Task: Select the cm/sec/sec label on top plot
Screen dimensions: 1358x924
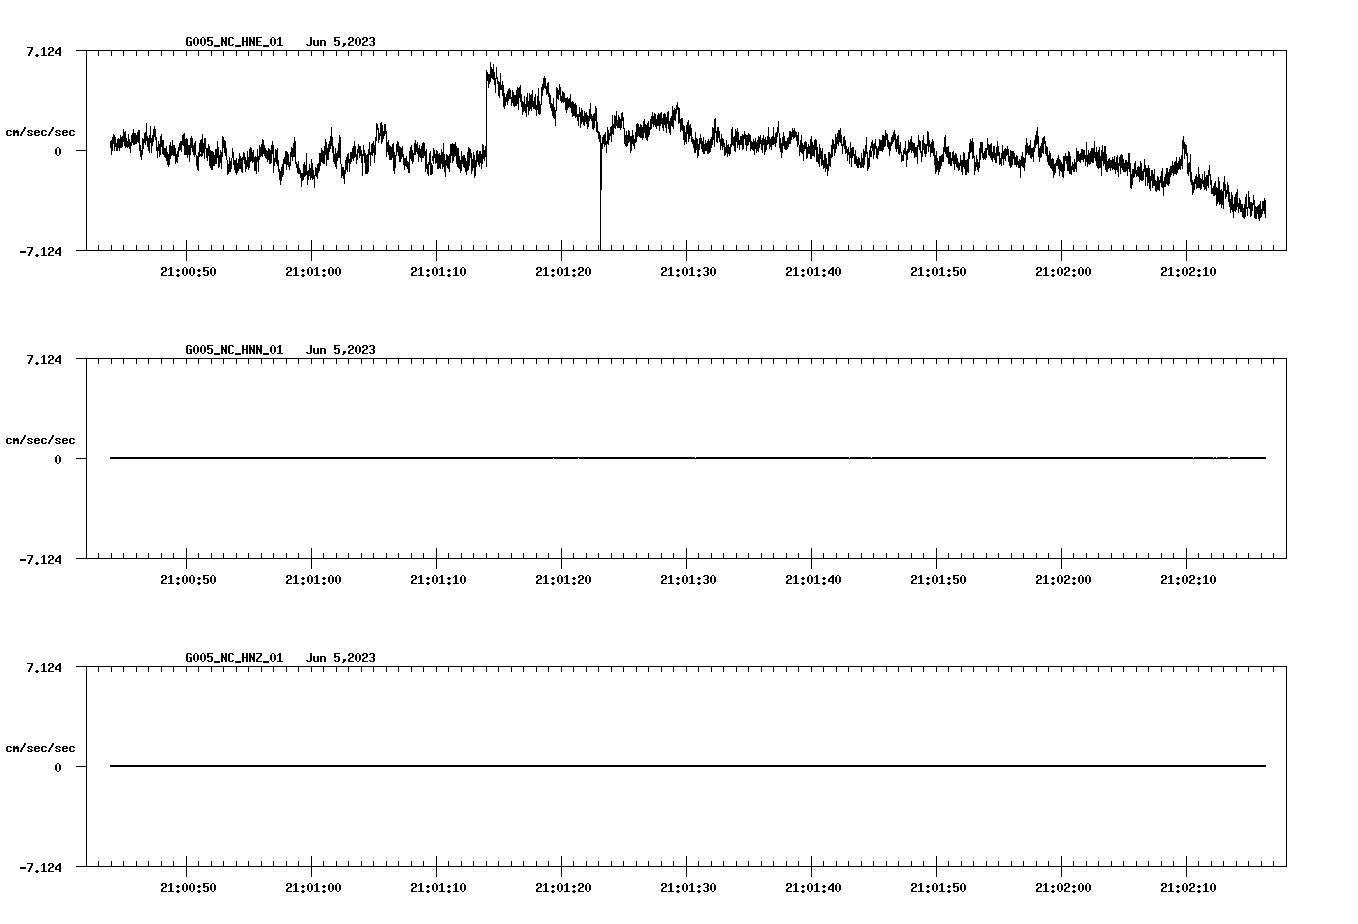Action: coord(40,131)
